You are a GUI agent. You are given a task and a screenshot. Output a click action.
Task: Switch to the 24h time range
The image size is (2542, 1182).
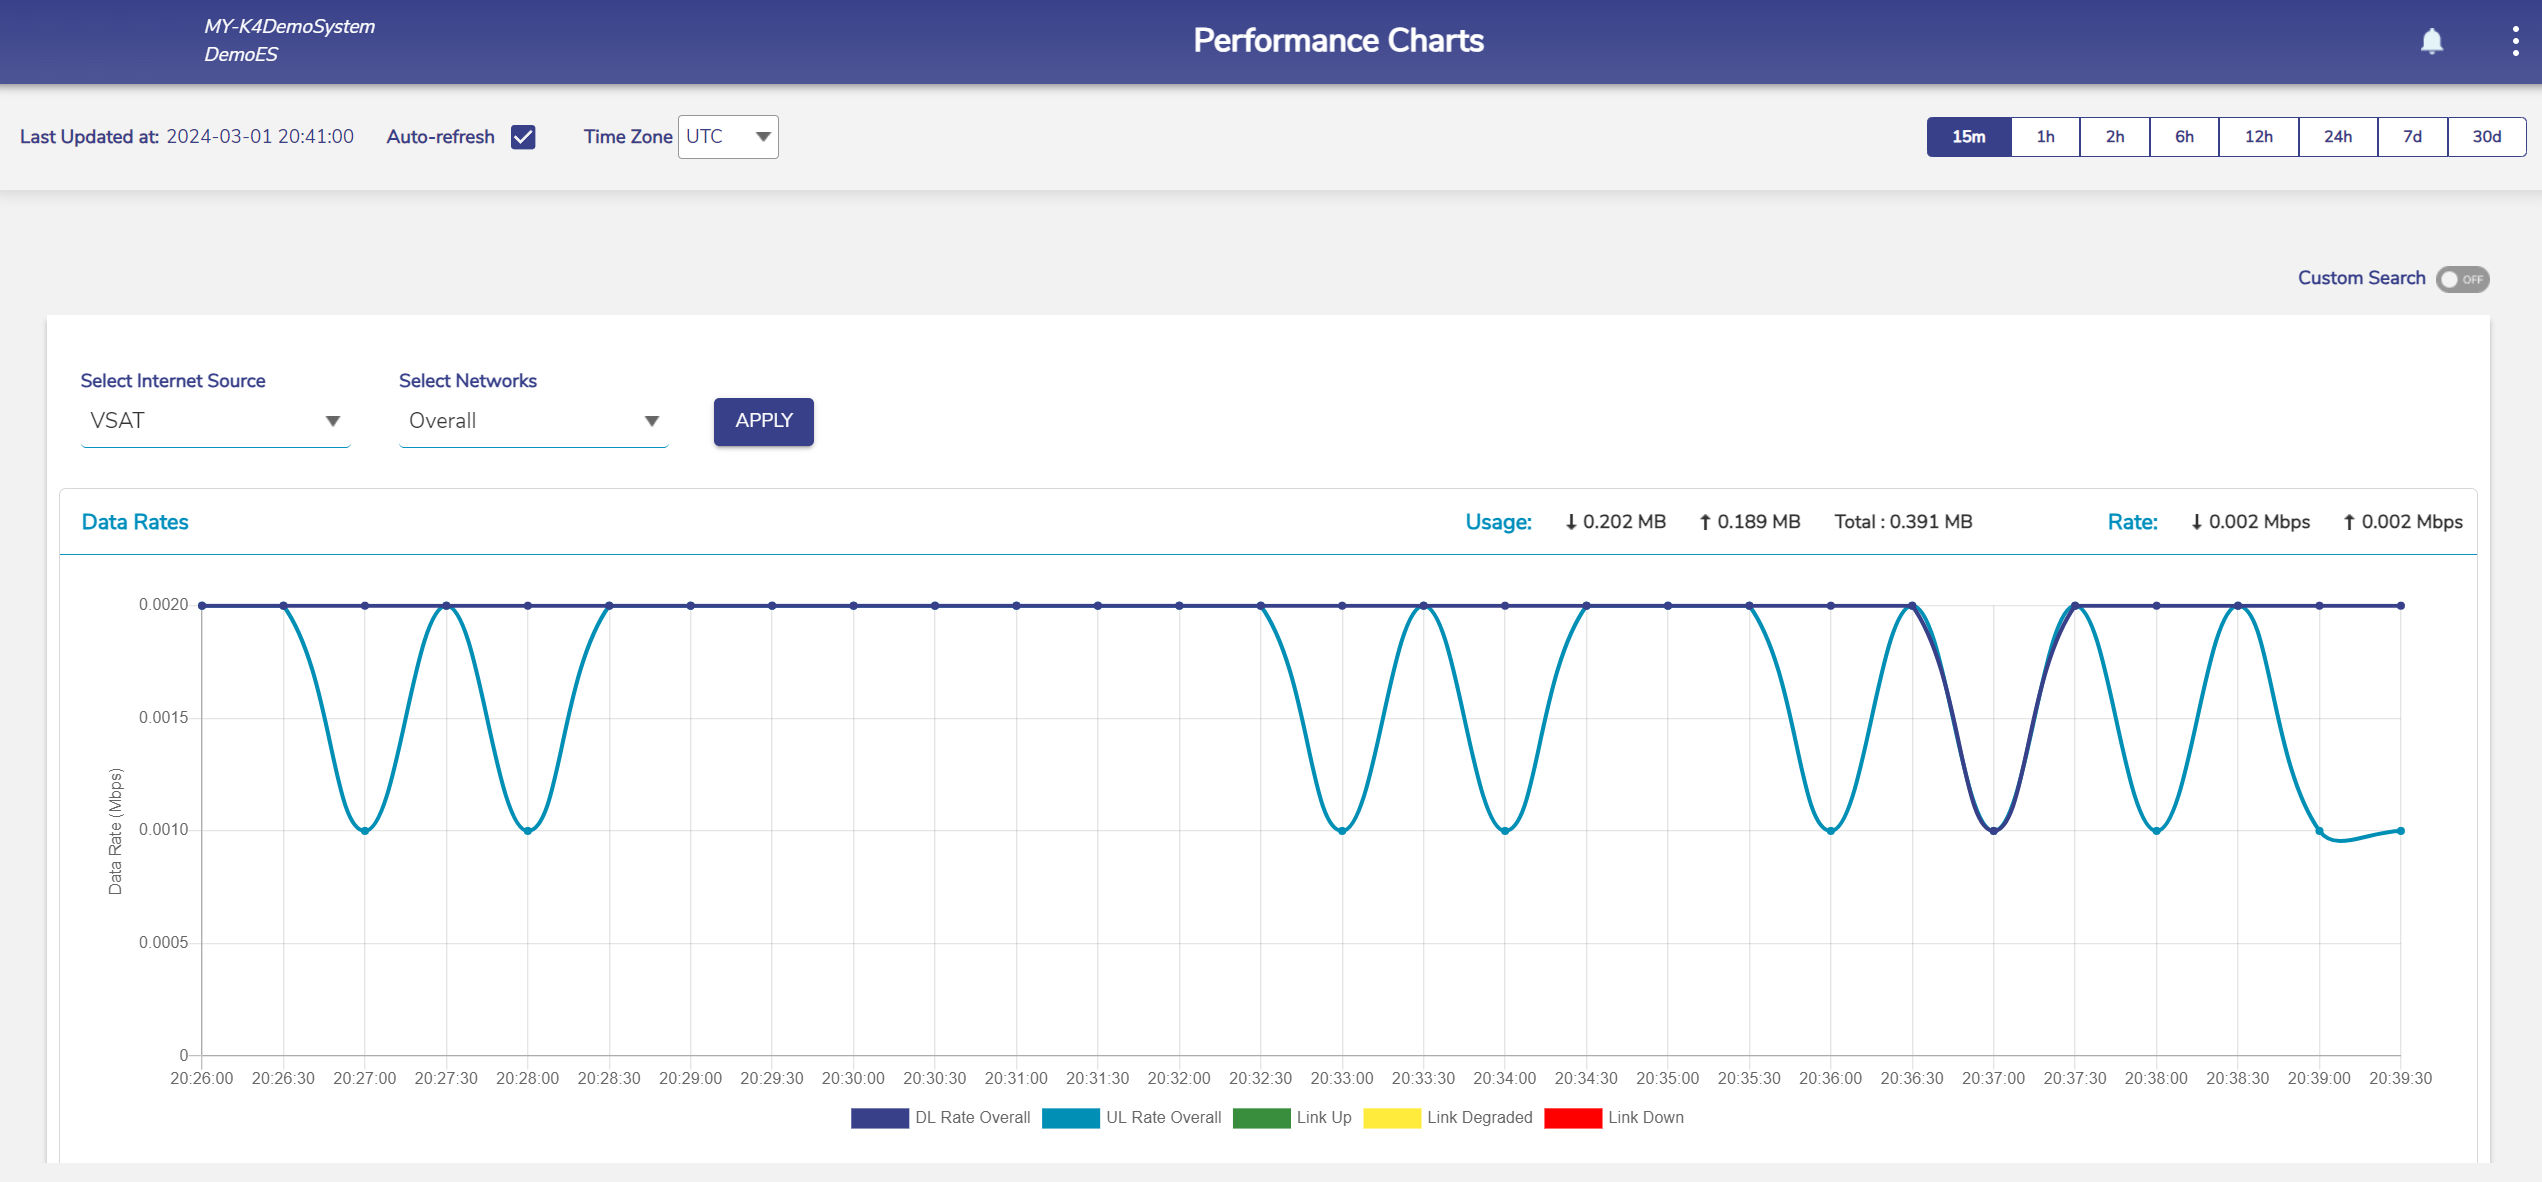pos(2337,137)
